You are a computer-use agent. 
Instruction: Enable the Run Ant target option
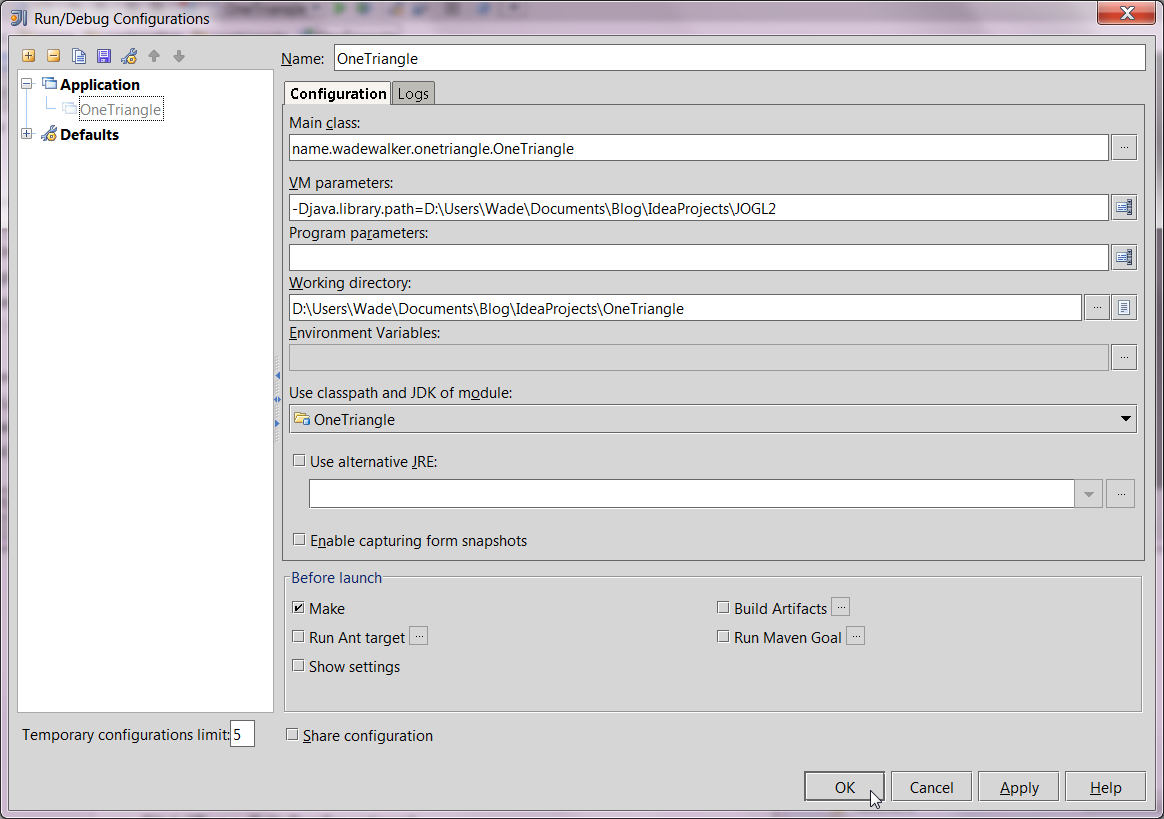[x=297, y=636]
